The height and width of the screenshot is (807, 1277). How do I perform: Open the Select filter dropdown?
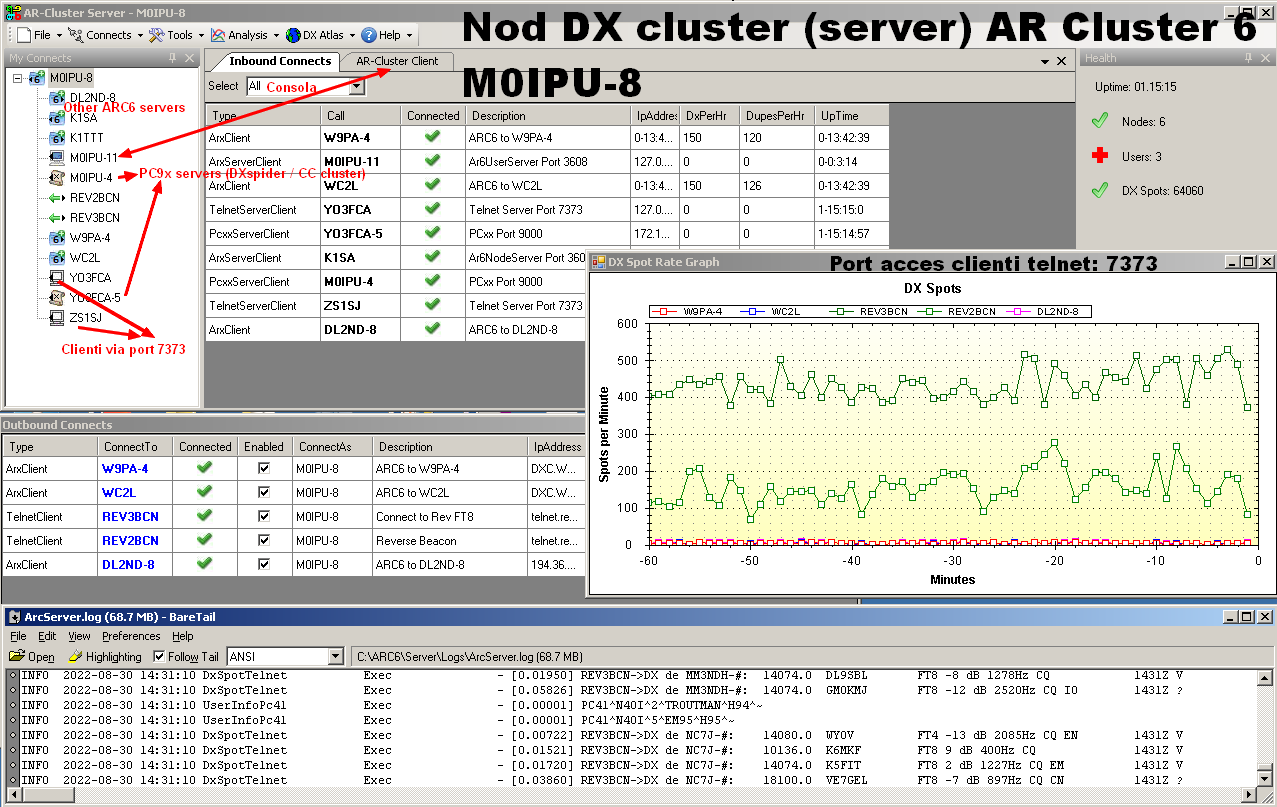coord(358,87)
